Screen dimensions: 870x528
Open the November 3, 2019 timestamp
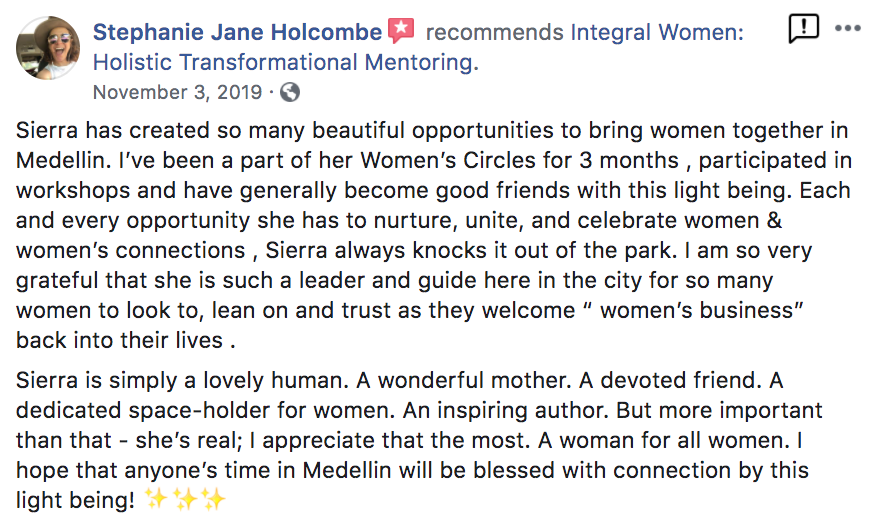tap(178, 92)
